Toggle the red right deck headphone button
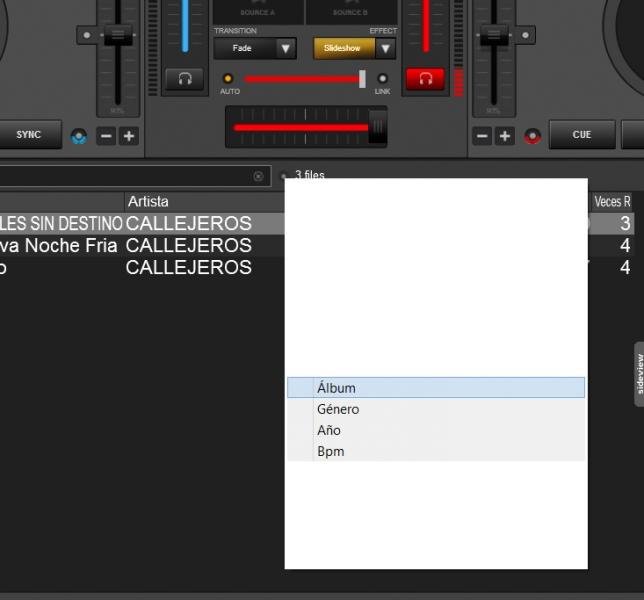Viewport: 644px width, 600px height. tap(425, 80)
